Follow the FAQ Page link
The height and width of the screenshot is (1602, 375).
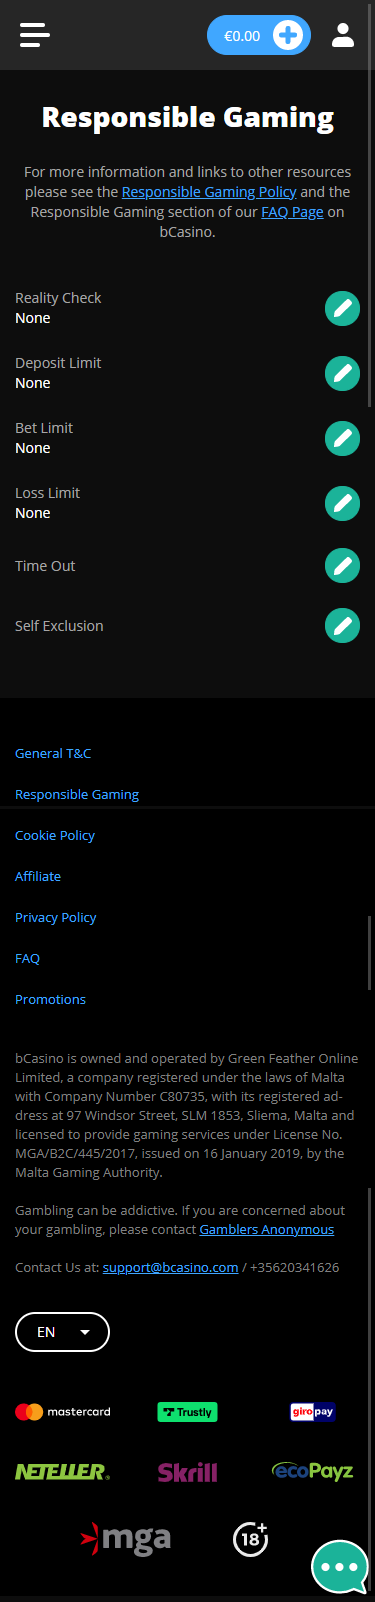pyautogui.click(x=292, y=212)
